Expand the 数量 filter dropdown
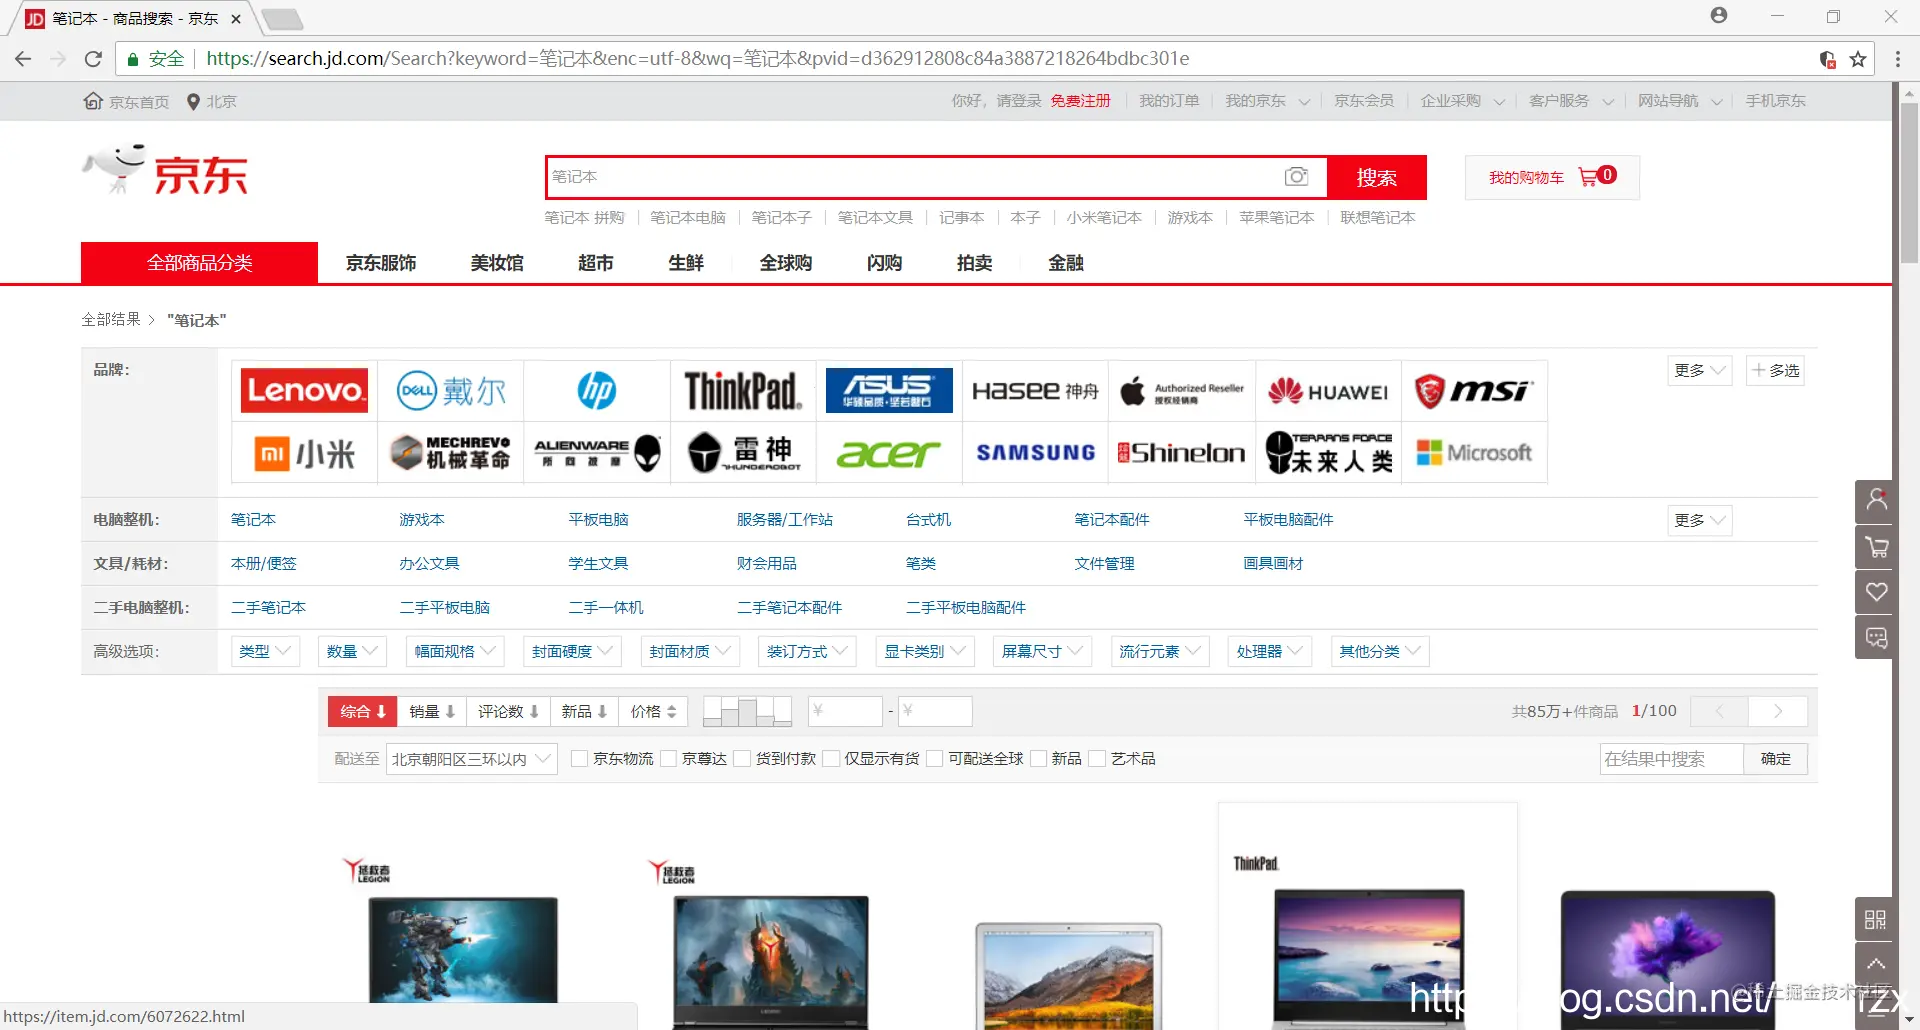Image resolution: width=1920 pixels, height=1030 pixels. click(x=352, y=652)
